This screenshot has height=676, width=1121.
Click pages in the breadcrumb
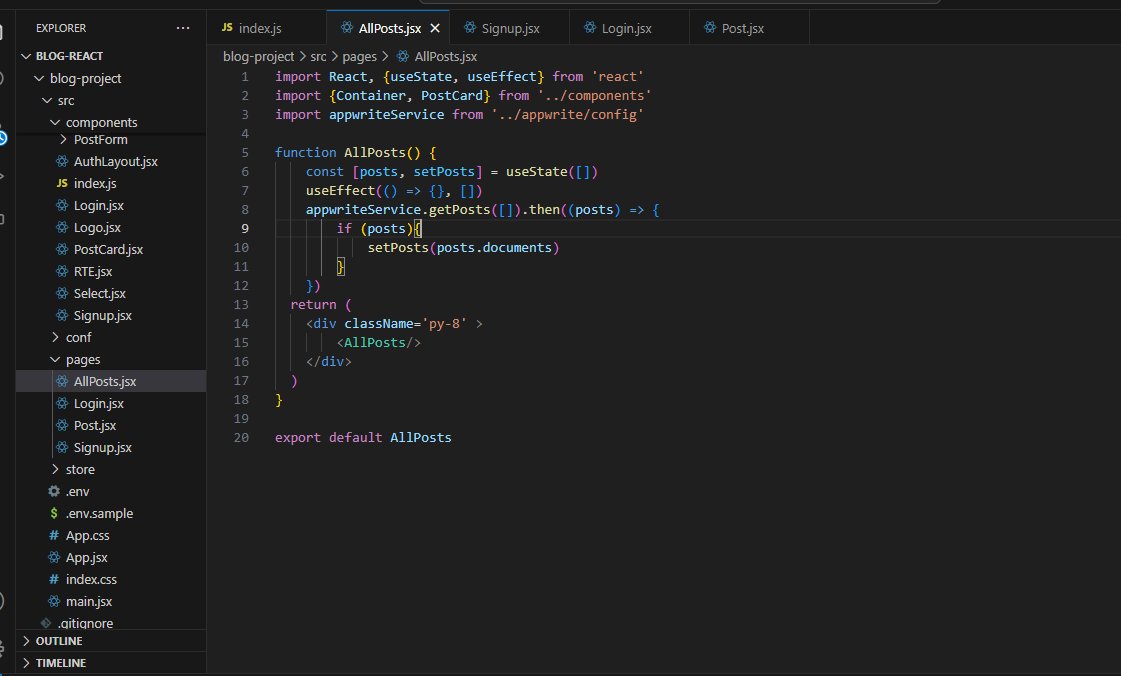(x=359, y=56)
